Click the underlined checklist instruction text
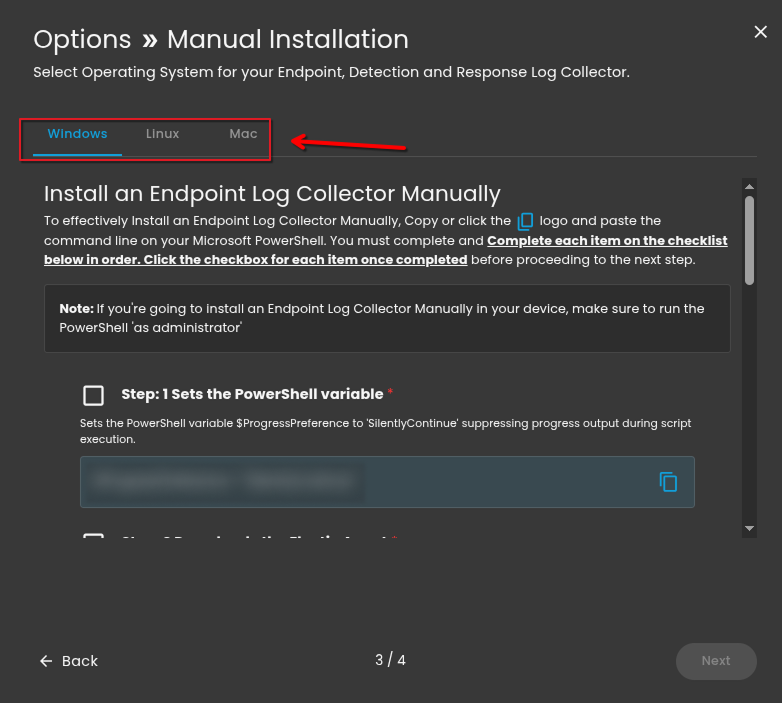The height and width of the screenshot is (703, 782). pos(607,241)
